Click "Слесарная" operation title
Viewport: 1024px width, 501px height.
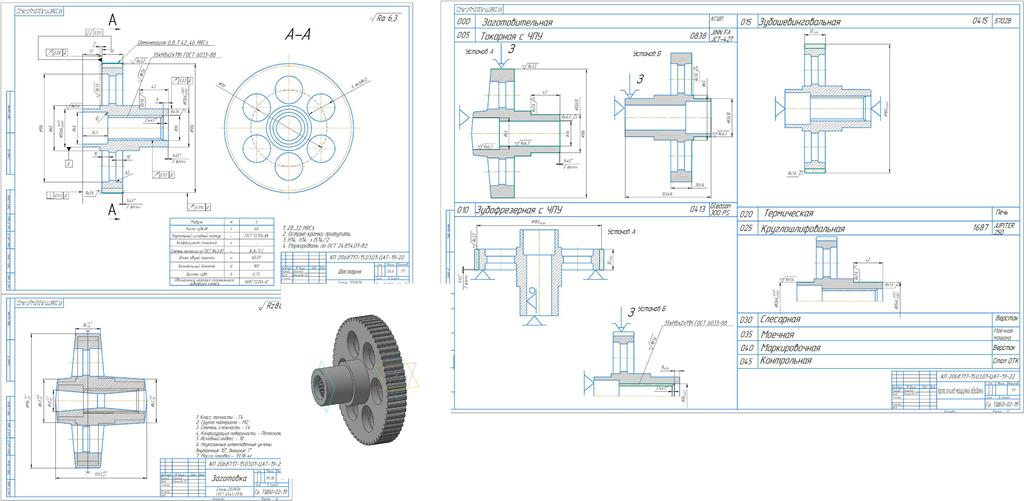(780, 320)
